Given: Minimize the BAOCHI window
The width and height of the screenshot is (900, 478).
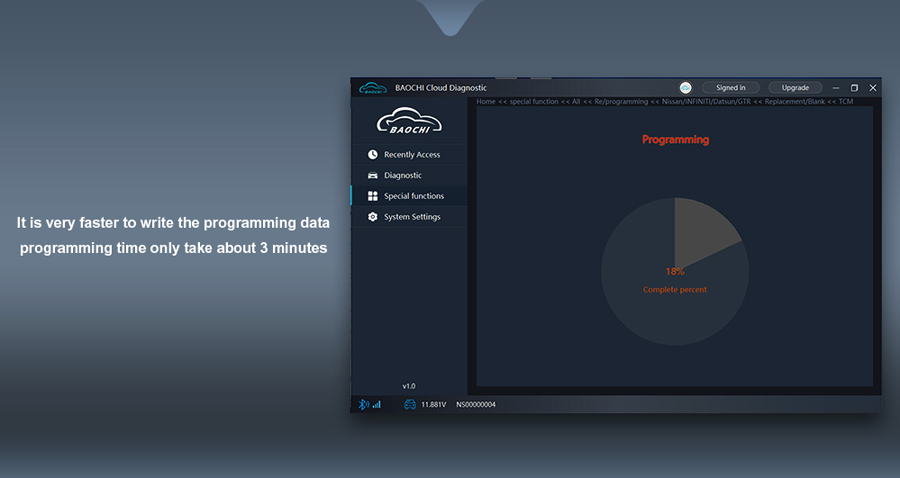Looking at the screenshot, I should click(x=836, y=88).
